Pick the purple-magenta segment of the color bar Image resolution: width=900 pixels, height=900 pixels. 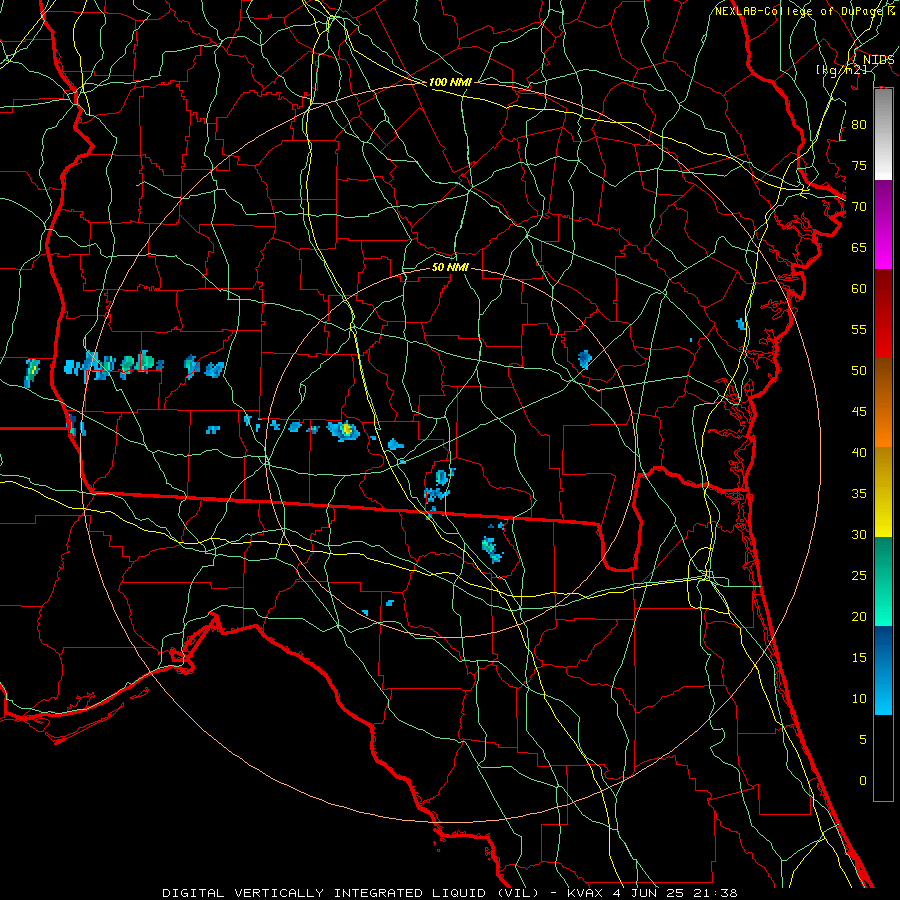tap(883, 224)
